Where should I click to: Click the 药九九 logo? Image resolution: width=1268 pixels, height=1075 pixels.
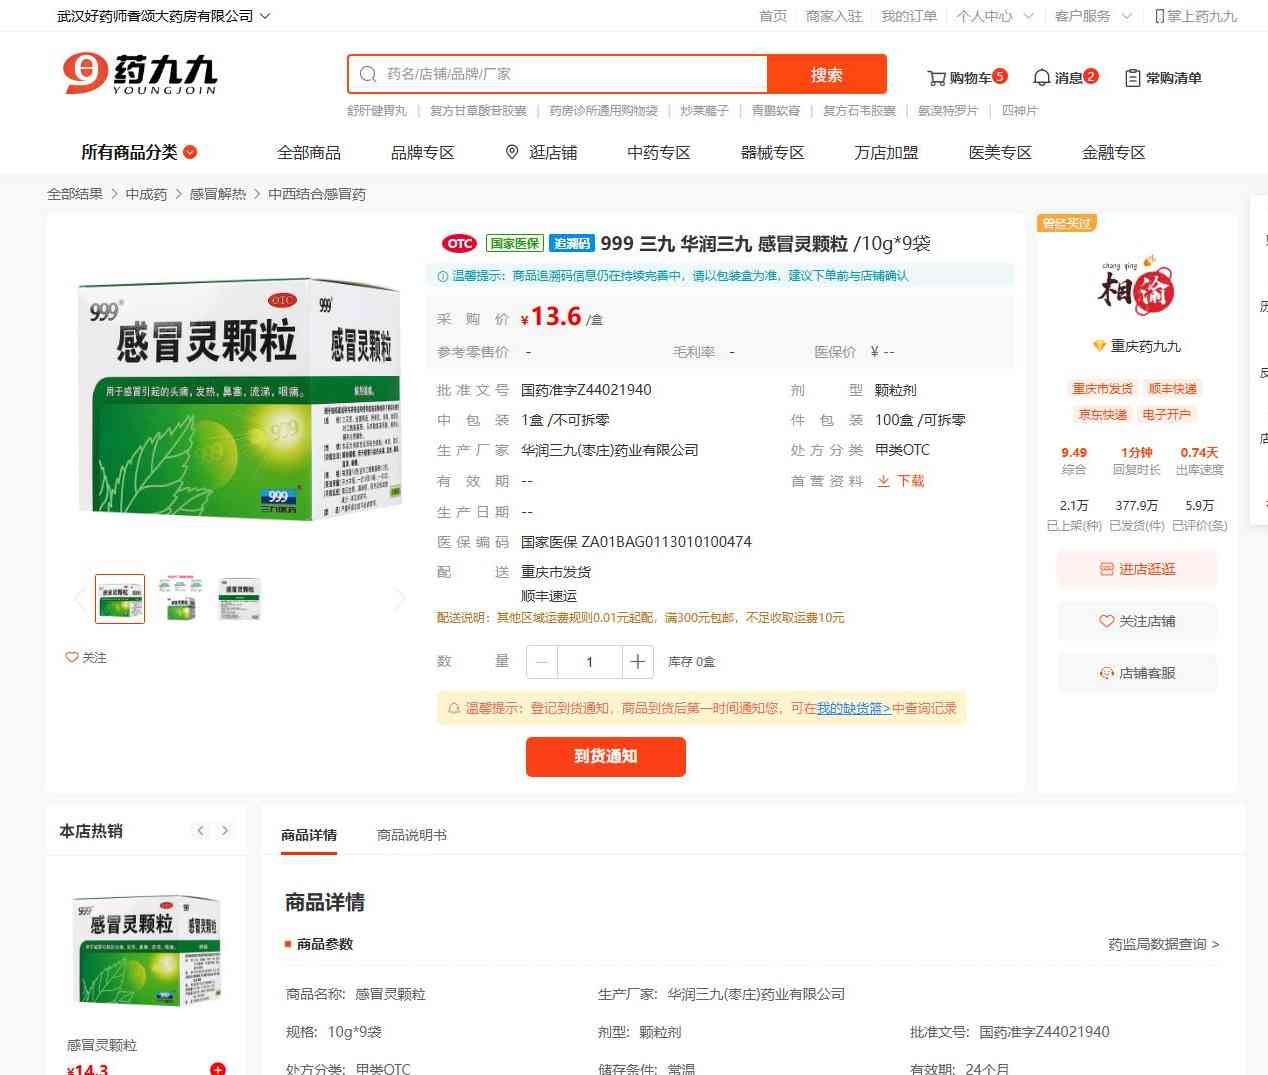tap(139, 74)
